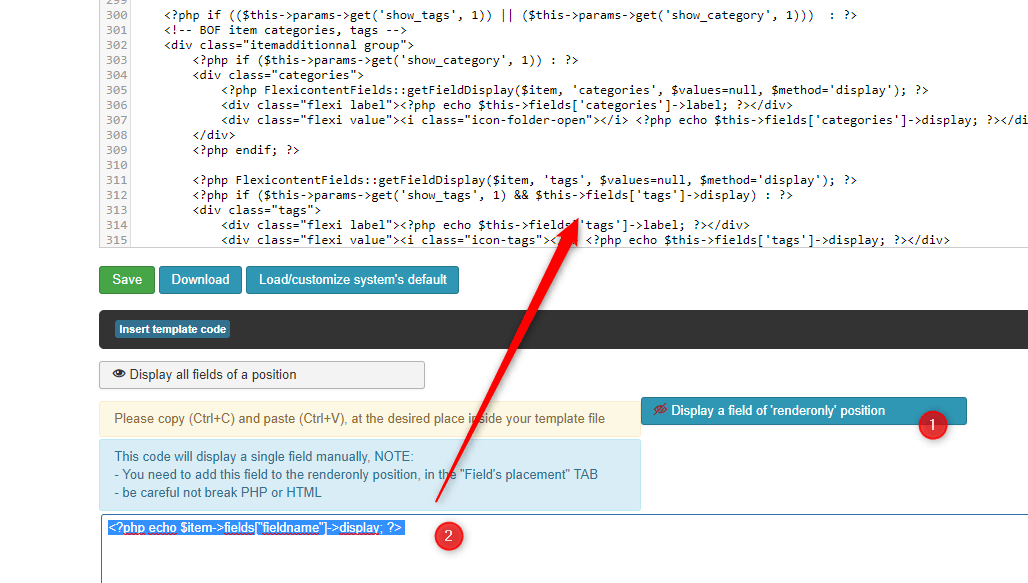Image resolution: width=1028 pixels, height=583 pixels.
Task: Open Load/customize system's default
Action: (352, 280)
